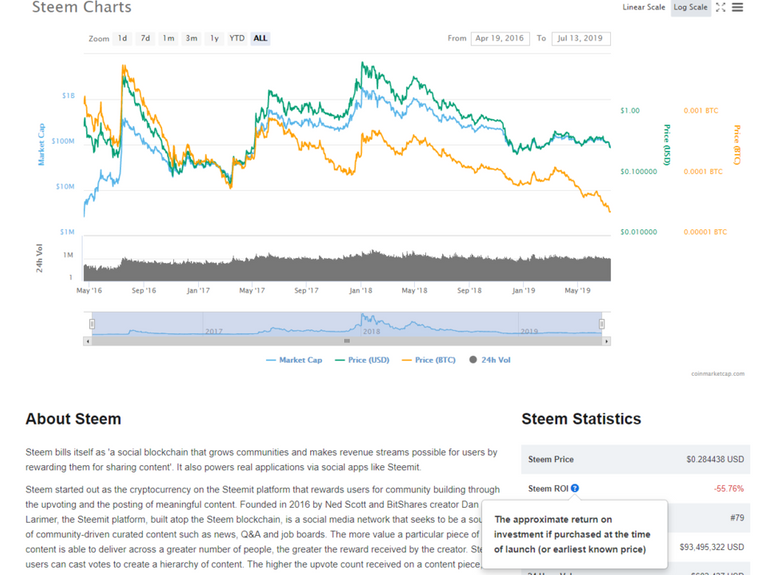Click the navigator scrollbar center grip

[x=346, y=341]
